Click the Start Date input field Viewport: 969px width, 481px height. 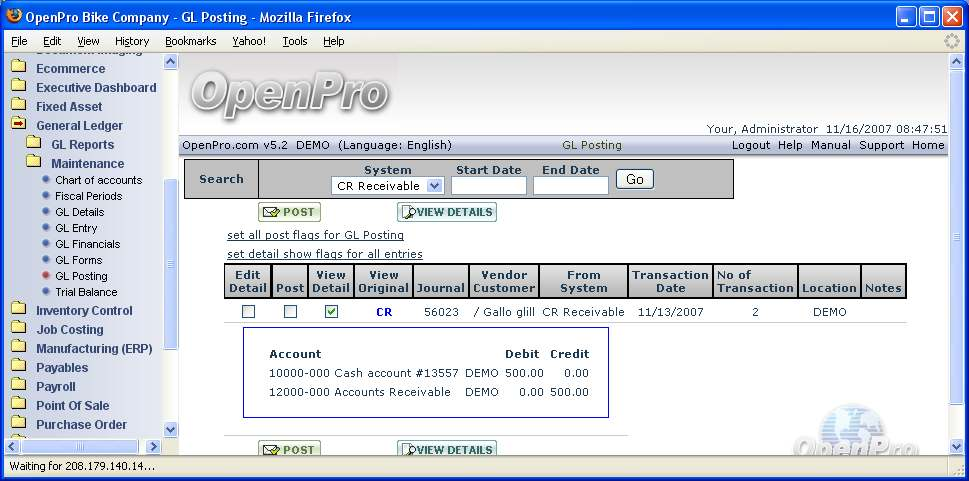pyautogui.click(x=488, y=185)
